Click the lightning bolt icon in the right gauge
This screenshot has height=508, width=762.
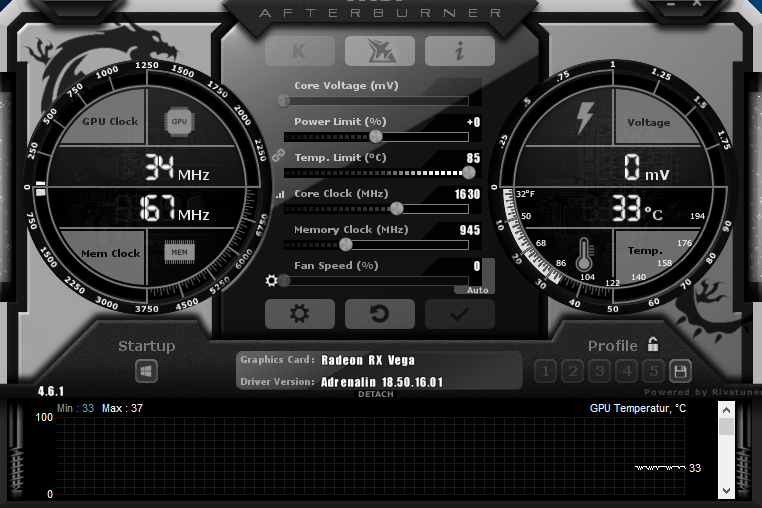click(585, 118)
